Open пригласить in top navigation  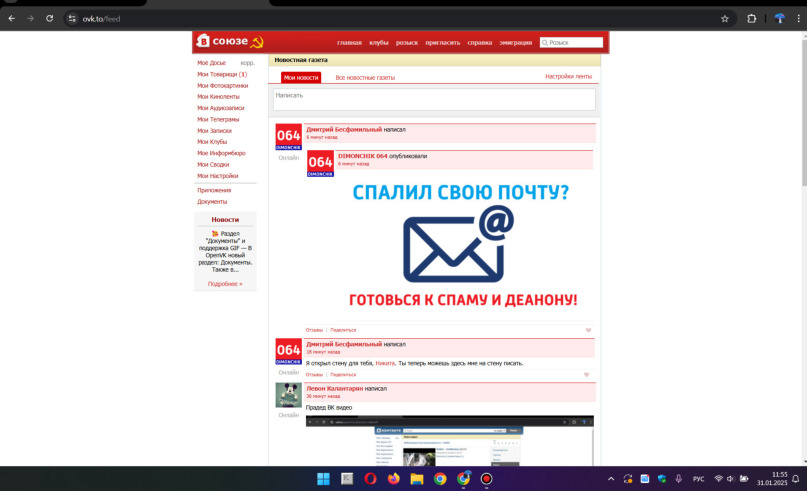coord(443,43)
